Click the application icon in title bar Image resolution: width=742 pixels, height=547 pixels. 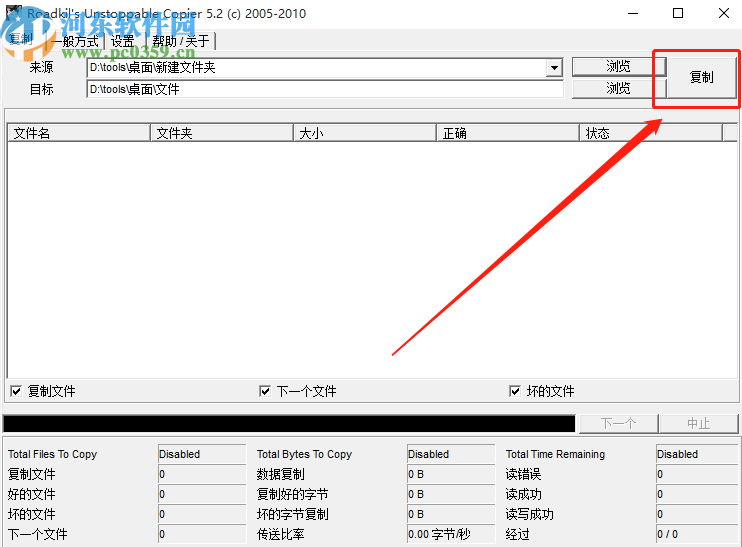pyautogui.click(x=13, y=13)
